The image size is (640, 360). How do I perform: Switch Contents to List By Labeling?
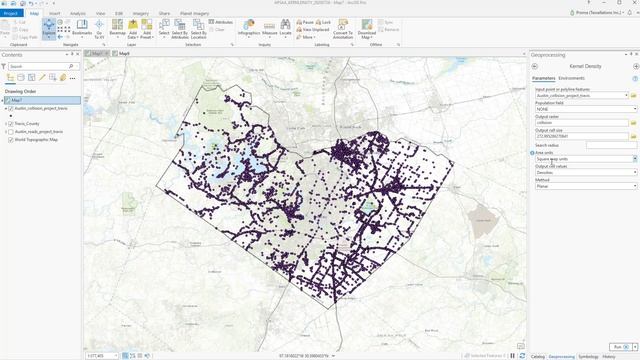click(63, 78)
